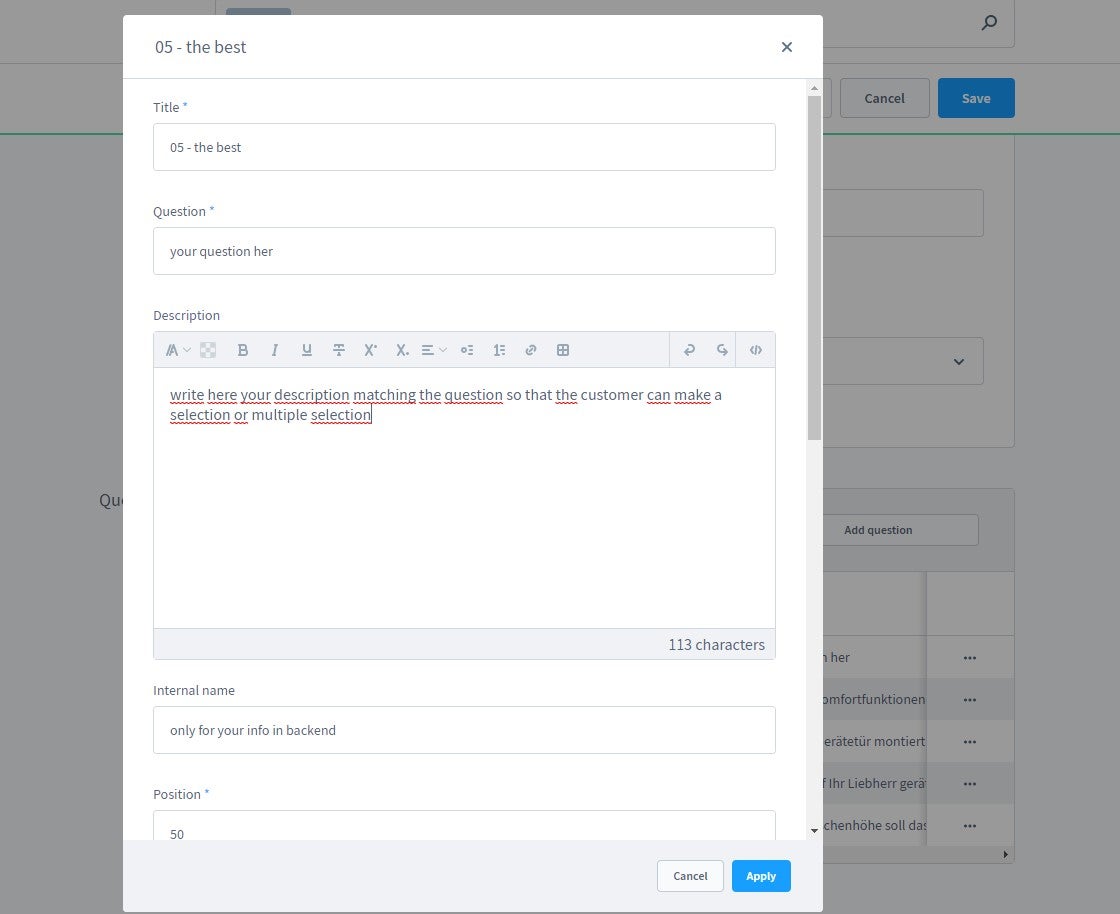Screen dimensions: 1120x914
Task: Toggle underline formatting in description editor
Action: [306, 350]
